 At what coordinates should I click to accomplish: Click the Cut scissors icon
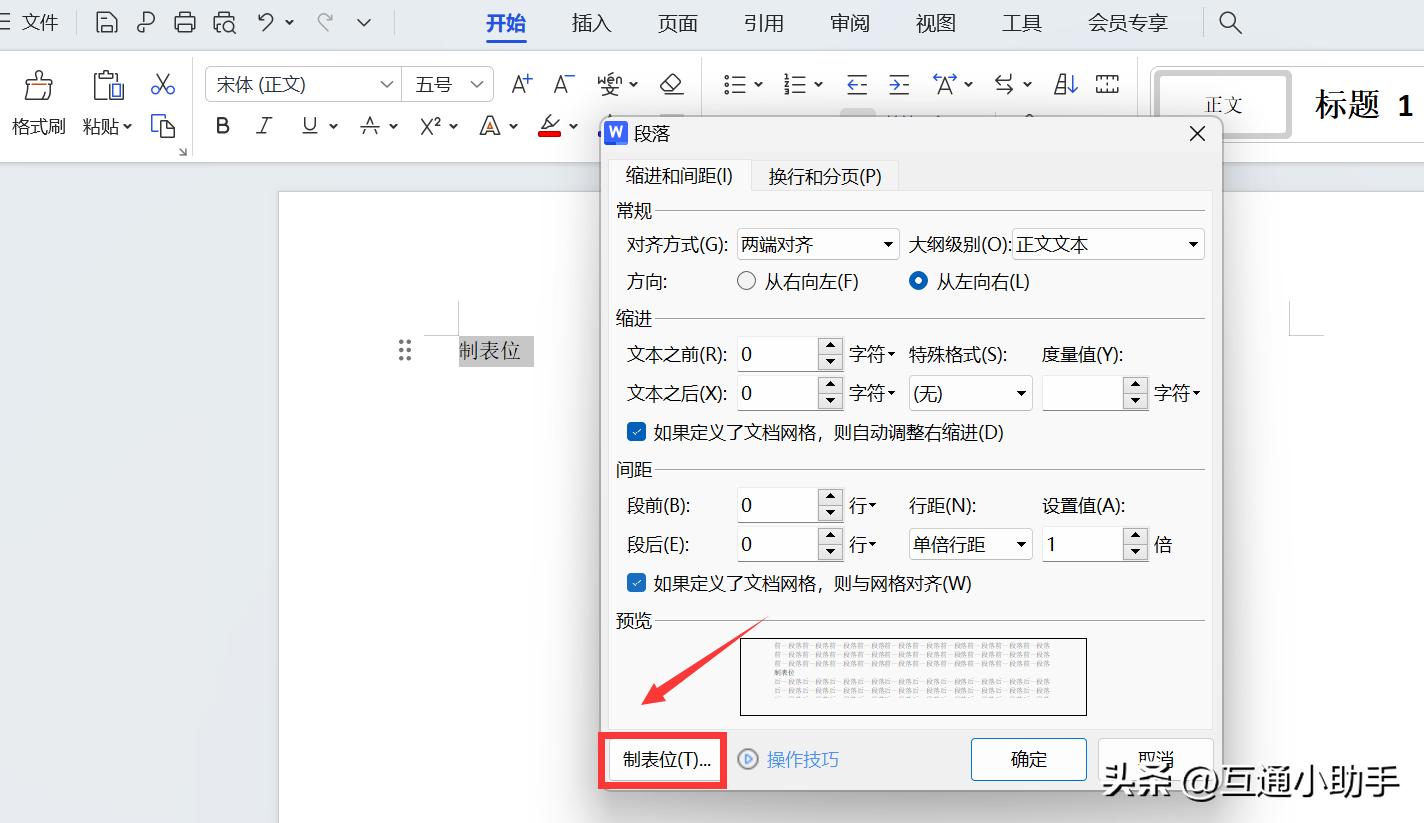coord(162,84)
